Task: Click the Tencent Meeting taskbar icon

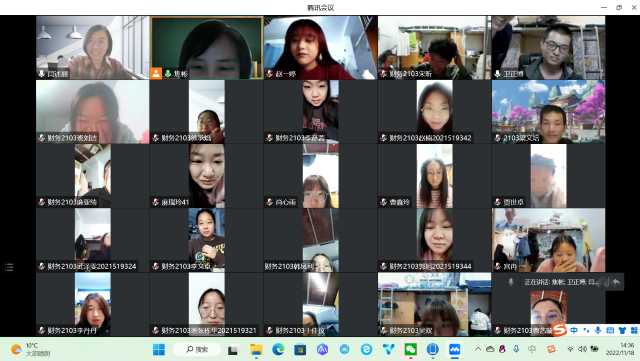Action: 454,349
